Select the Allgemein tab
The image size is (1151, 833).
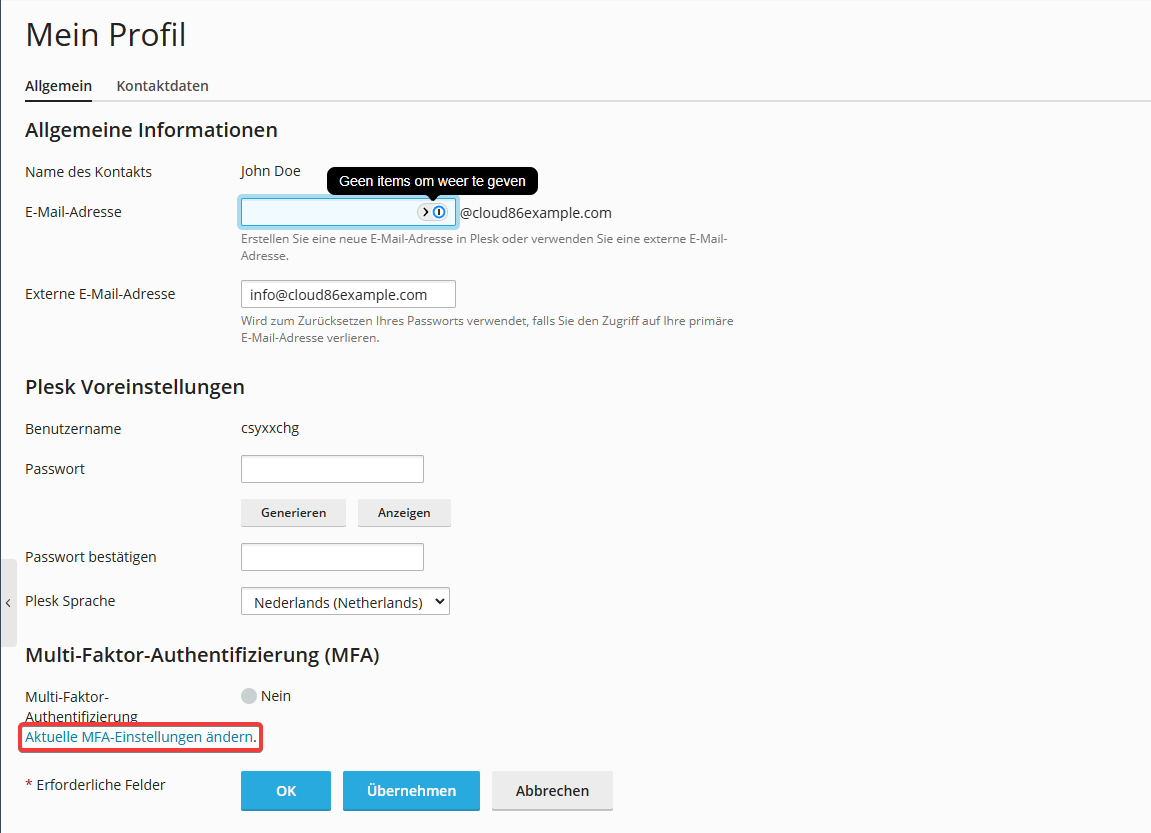[x=59, y=86]
